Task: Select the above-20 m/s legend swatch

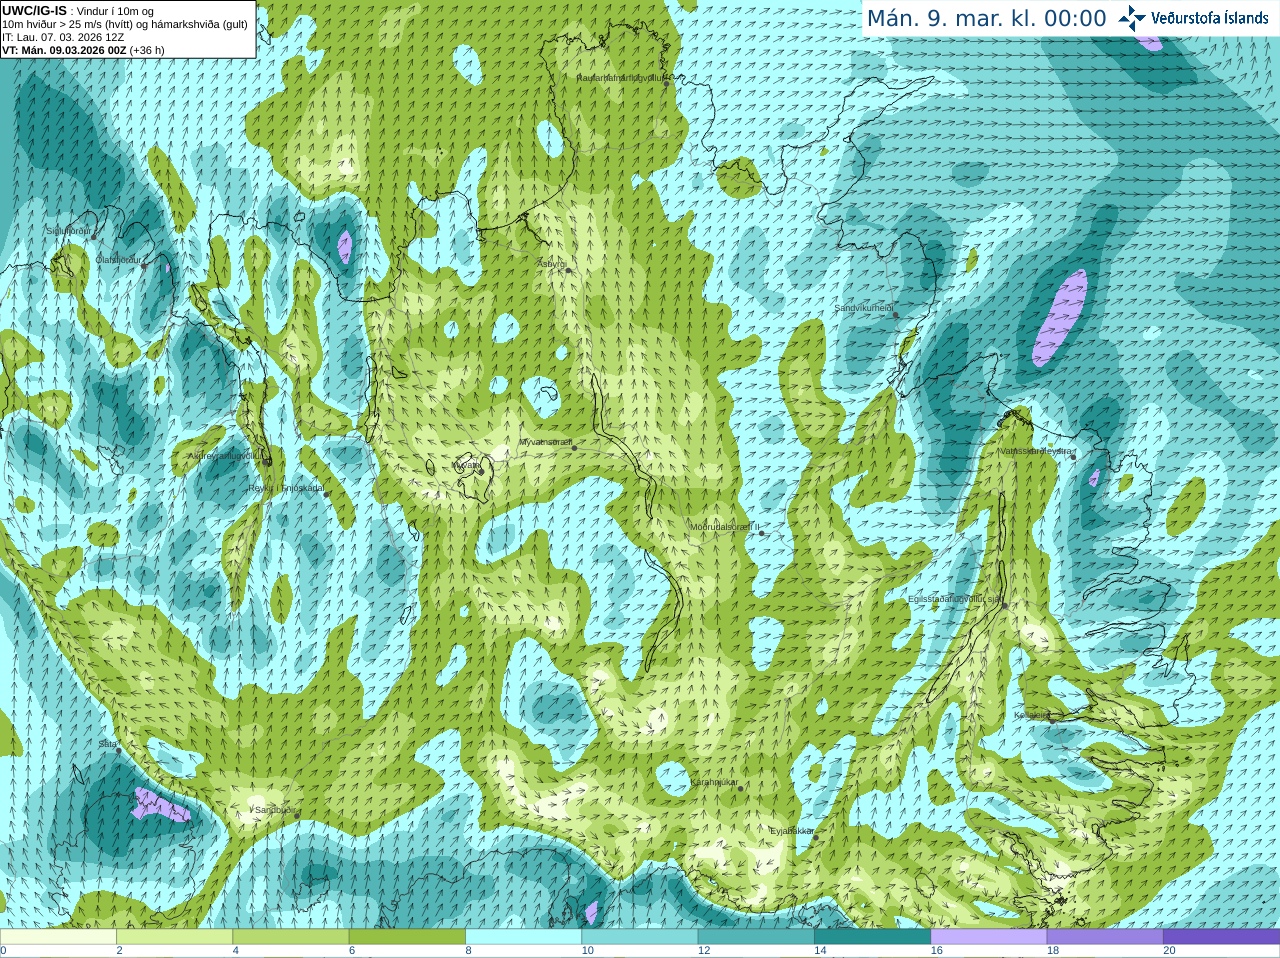Action: point(1221,937)
